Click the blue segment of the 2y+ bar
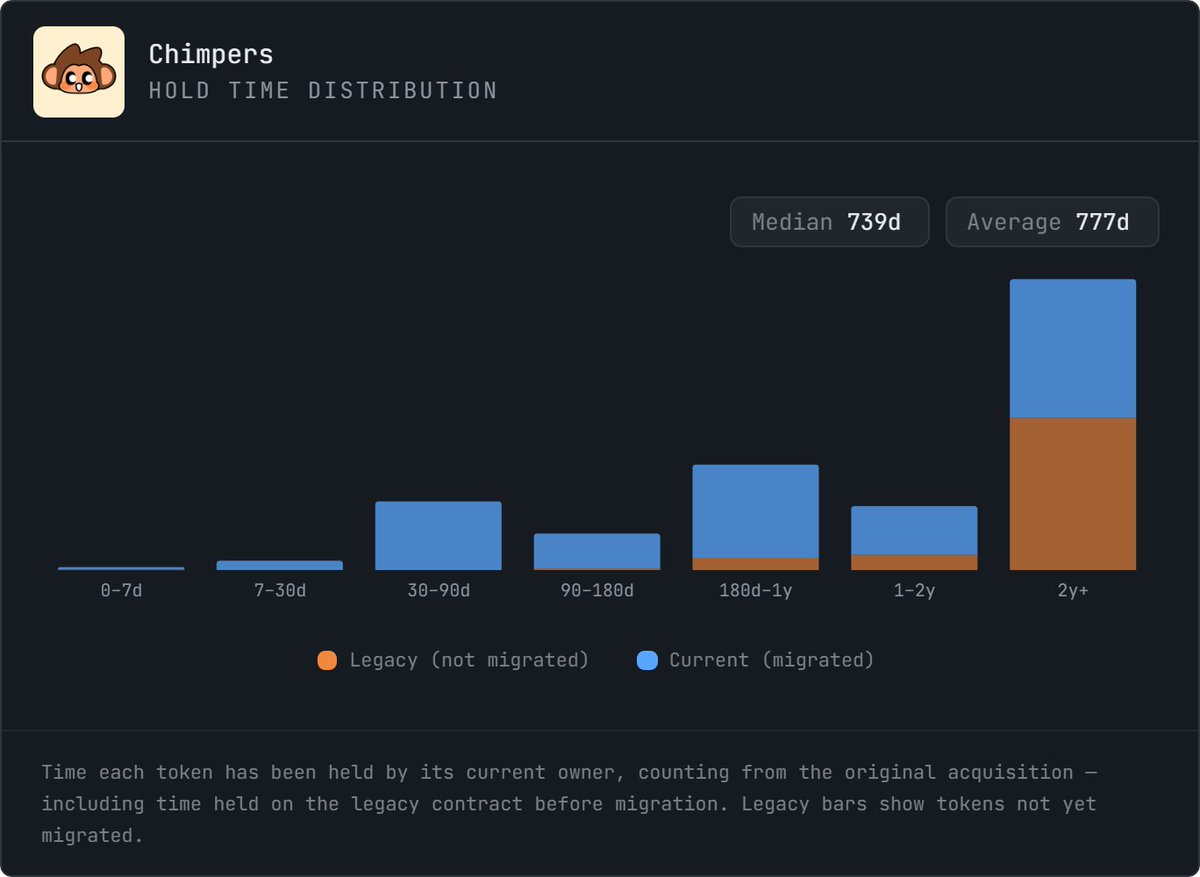Image resolution: width=1200 pixels, height=877 pixels. click(x=1073, y=348)
